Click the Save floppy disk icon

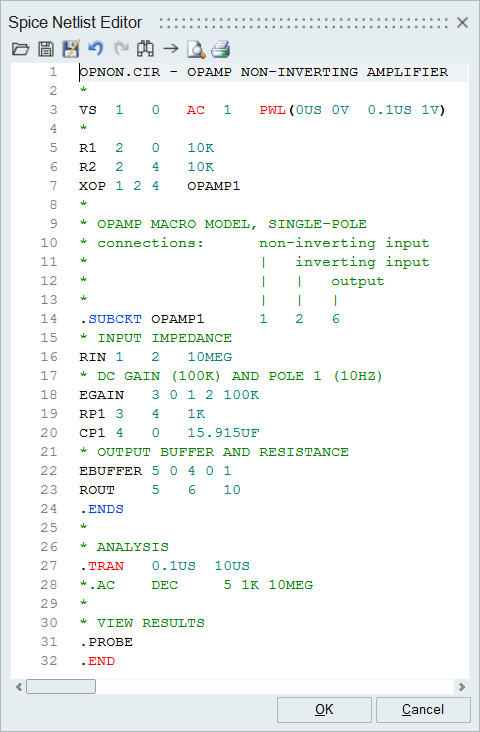point(46,49)
